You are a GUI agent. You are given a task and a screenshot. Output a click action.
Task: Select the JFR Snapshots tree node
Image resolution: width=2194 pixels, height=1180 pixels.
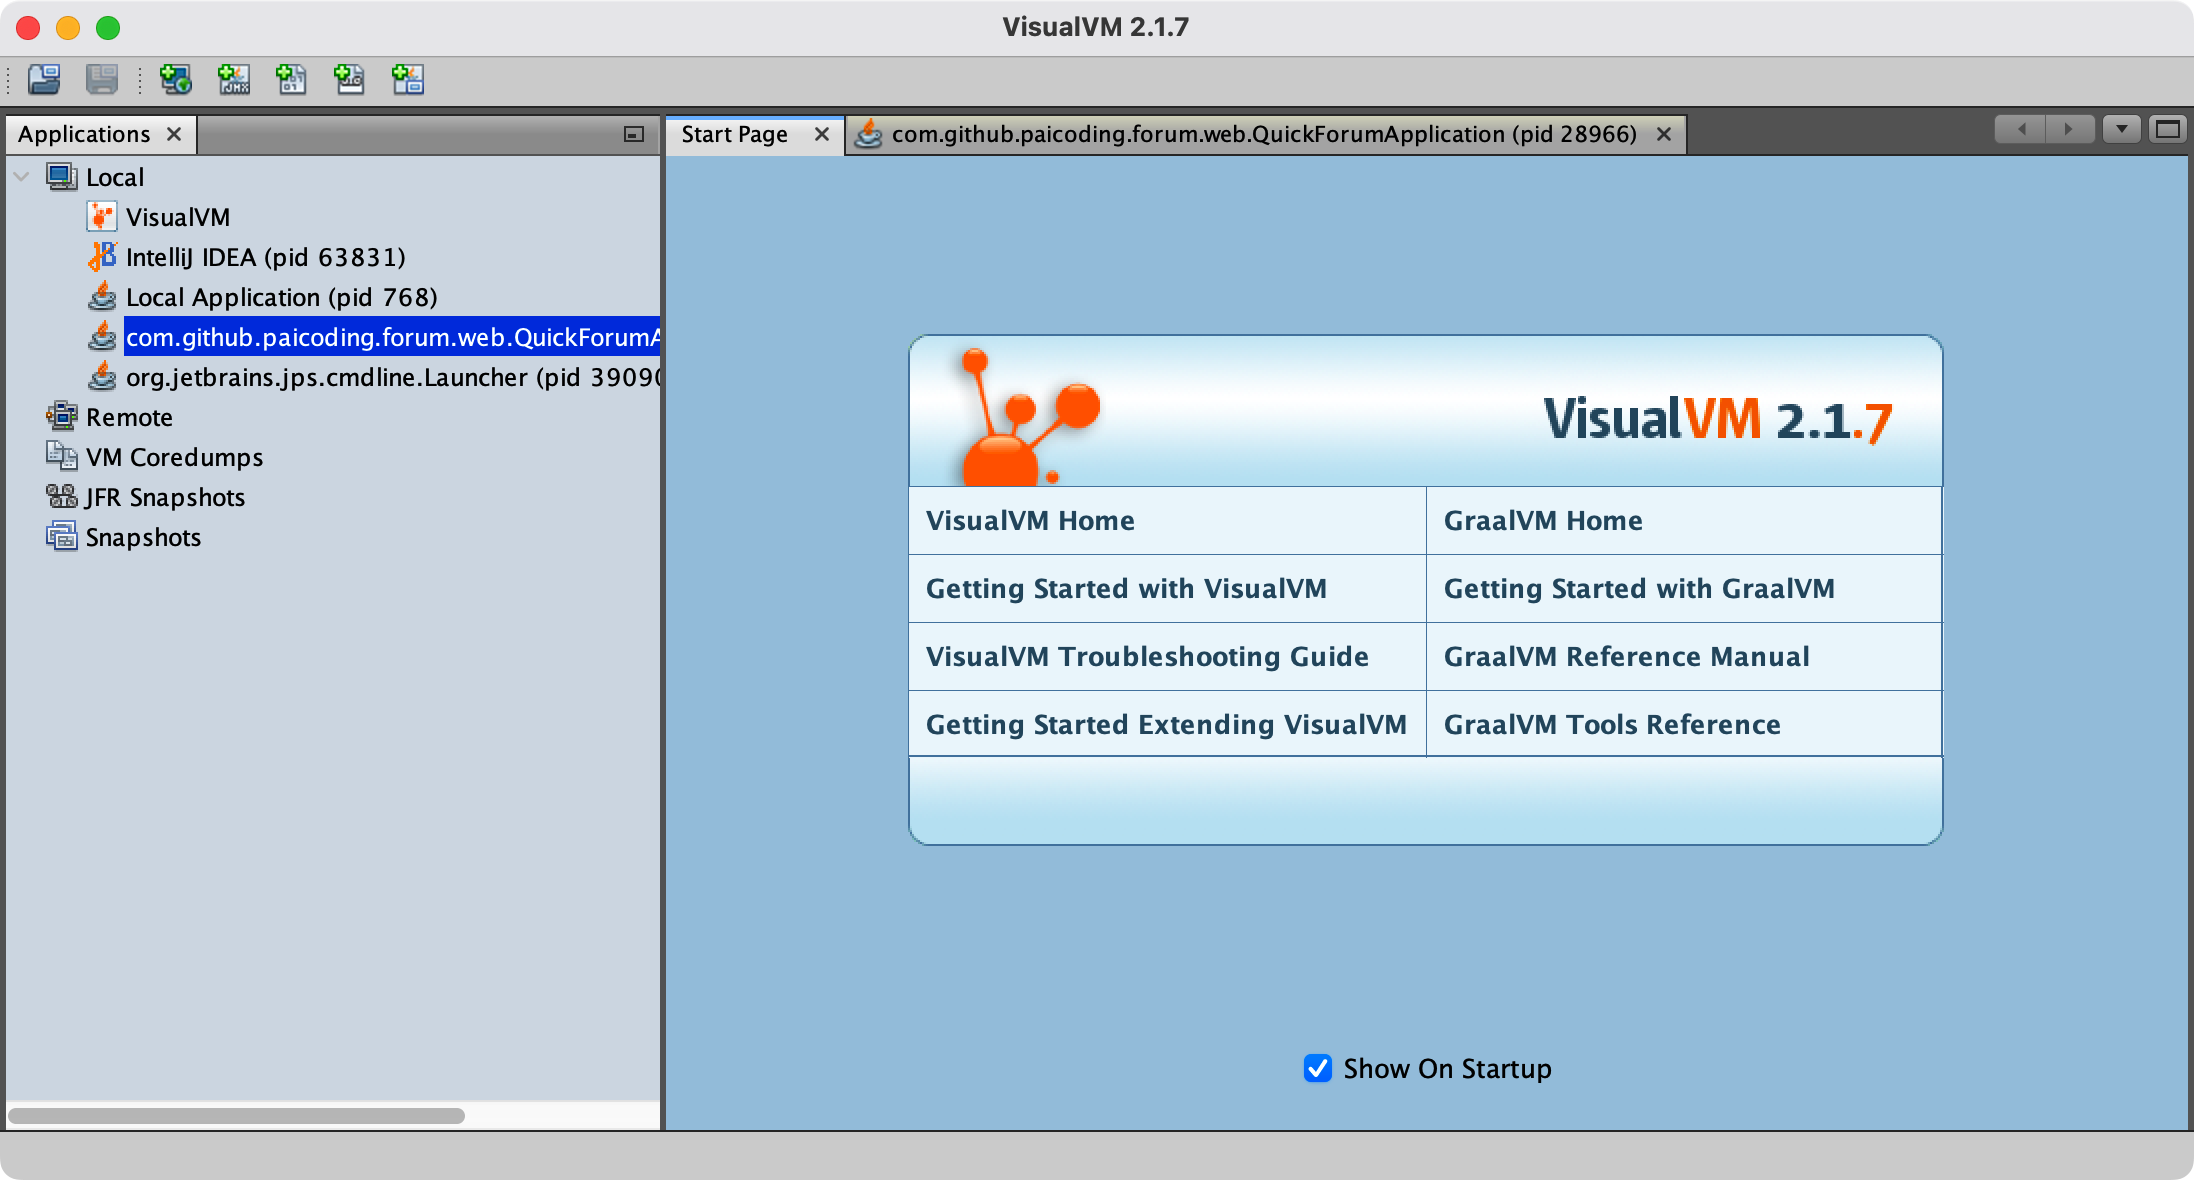click(x=165, y=497)
